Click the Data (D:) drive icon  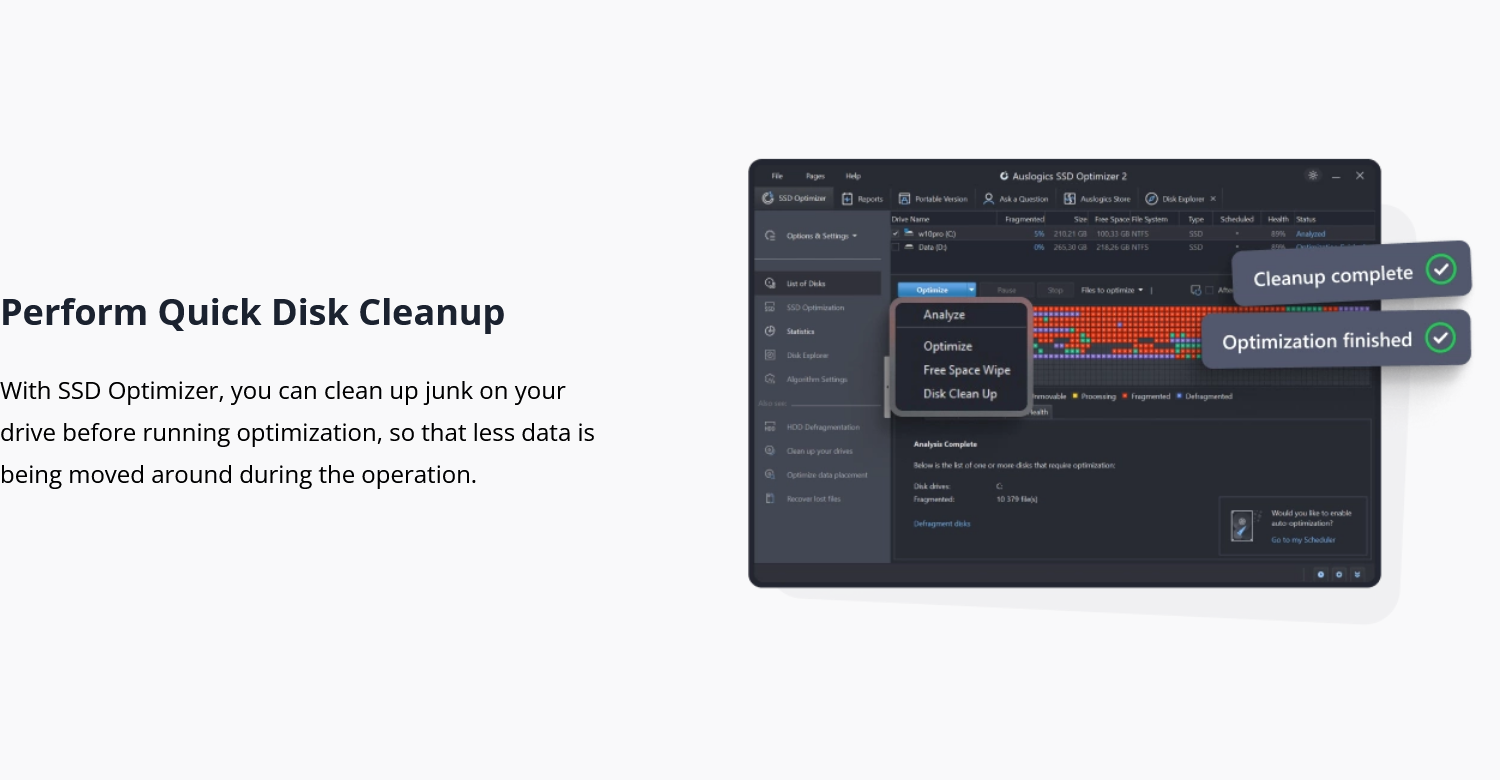click(909, 247)
